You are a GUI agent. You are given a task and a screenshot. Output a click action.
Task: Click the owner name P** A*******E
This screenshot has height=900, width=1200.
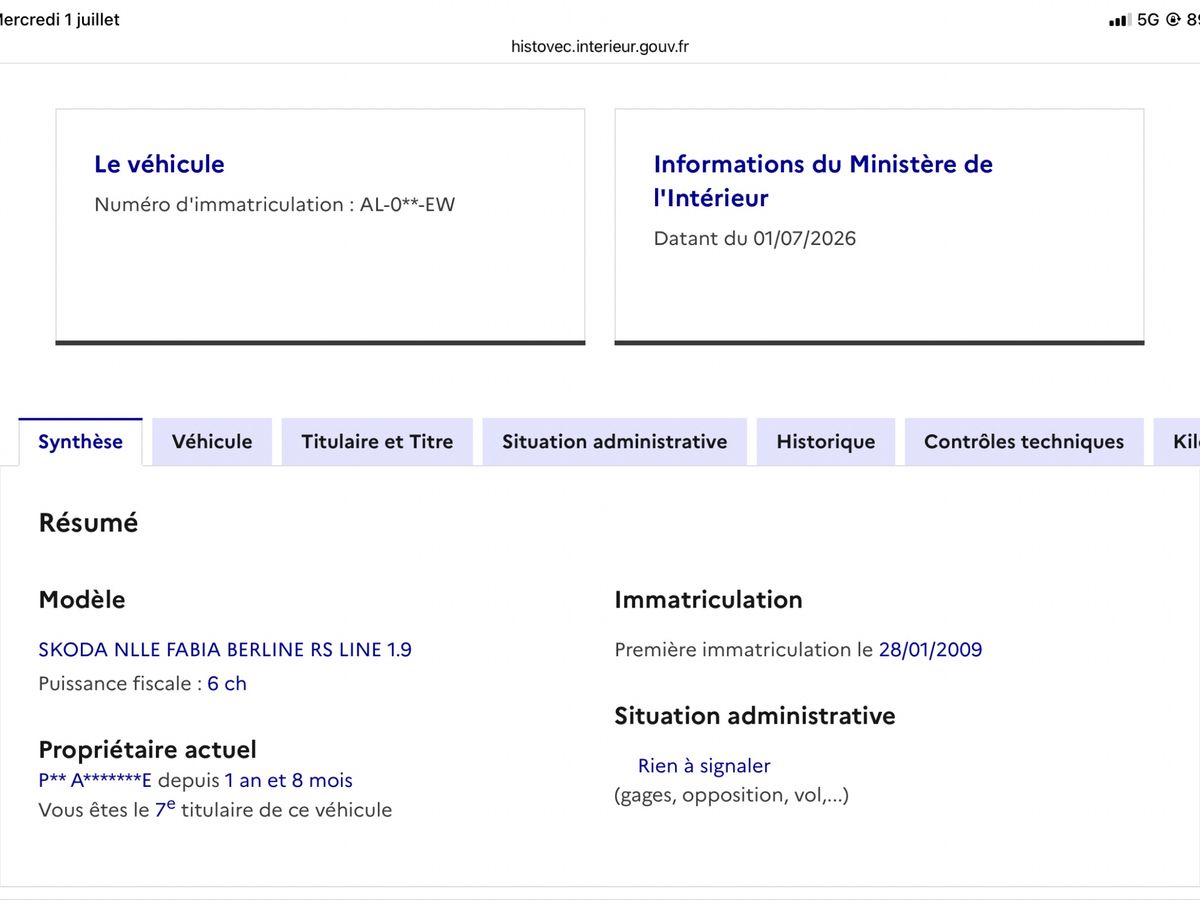pos(95,780)
